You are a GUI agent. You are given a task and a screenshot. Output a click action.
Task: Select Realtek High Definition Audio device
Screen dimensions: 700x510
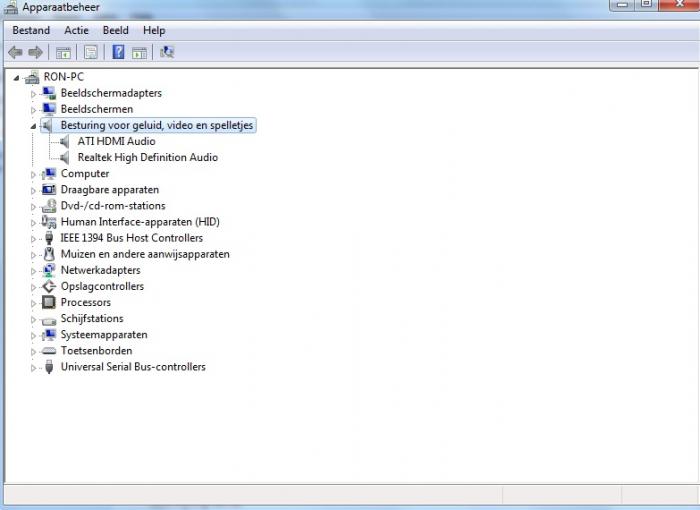(148, 157)
